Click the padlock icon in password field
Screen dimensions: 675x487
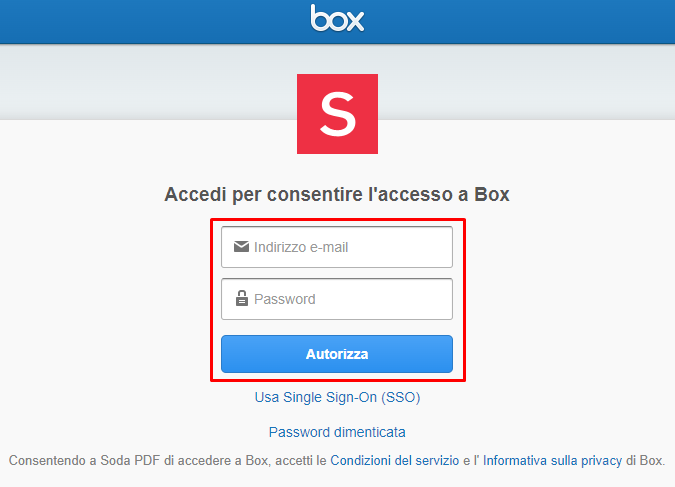tap(242, 298)
